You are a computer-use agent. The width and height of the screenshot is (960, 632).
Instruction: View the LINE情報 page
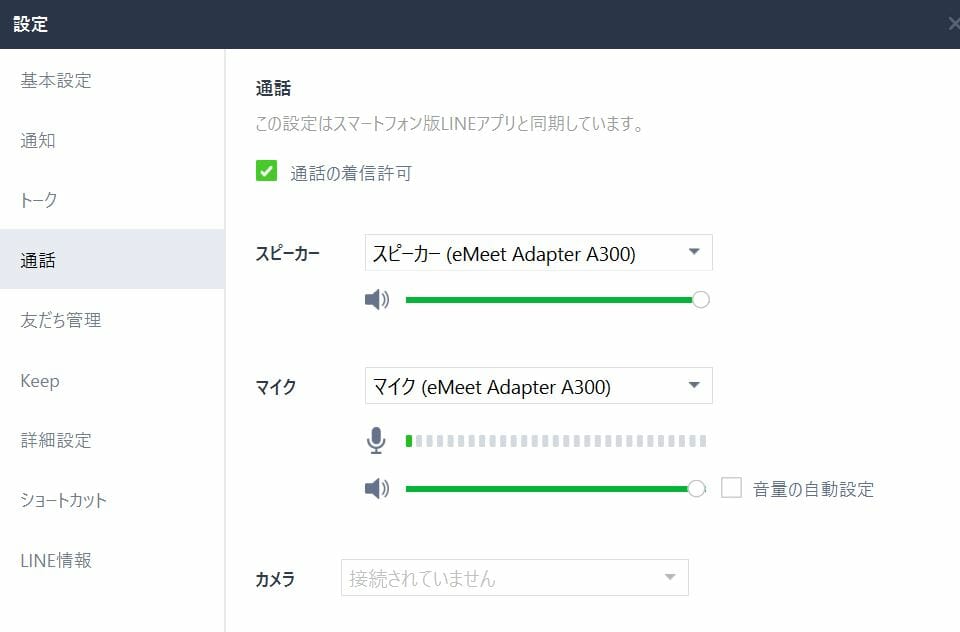(x=56, y=561)
